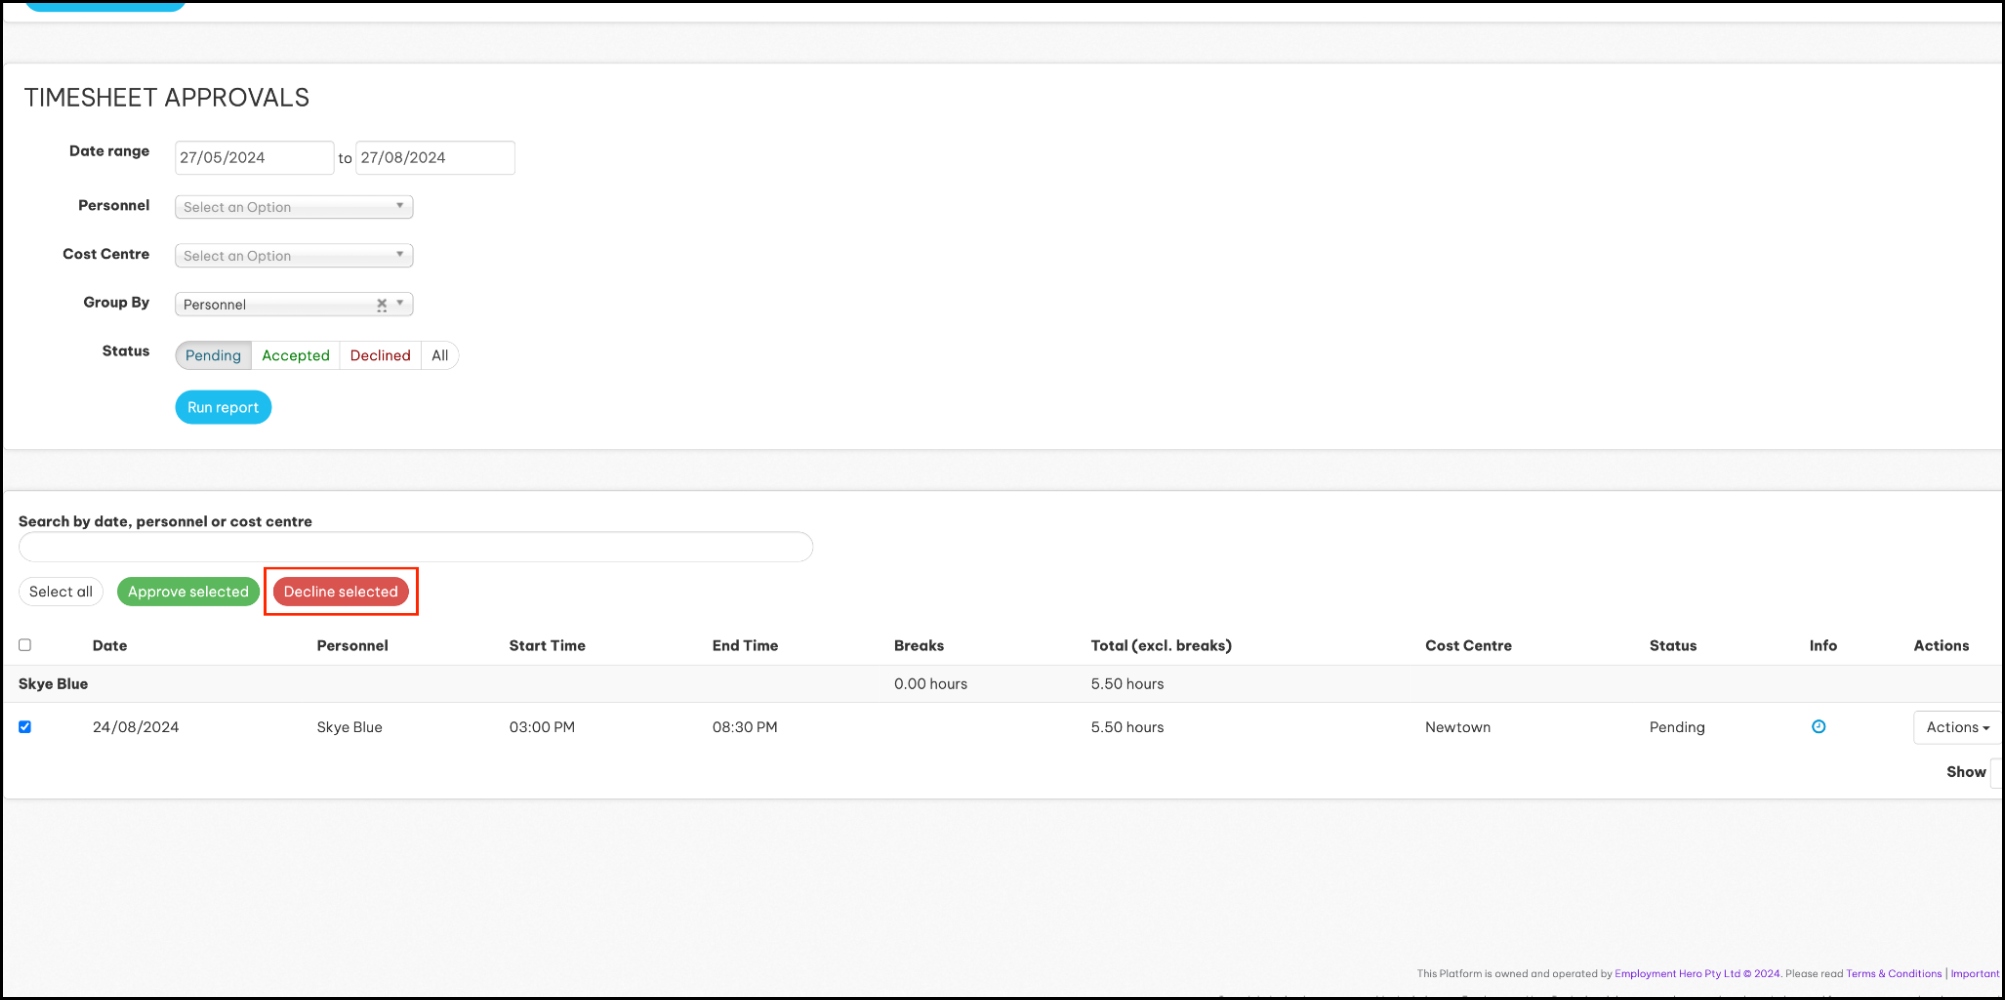
Task: Approve the selected timesheets
Action: click(x=188, y=592)
